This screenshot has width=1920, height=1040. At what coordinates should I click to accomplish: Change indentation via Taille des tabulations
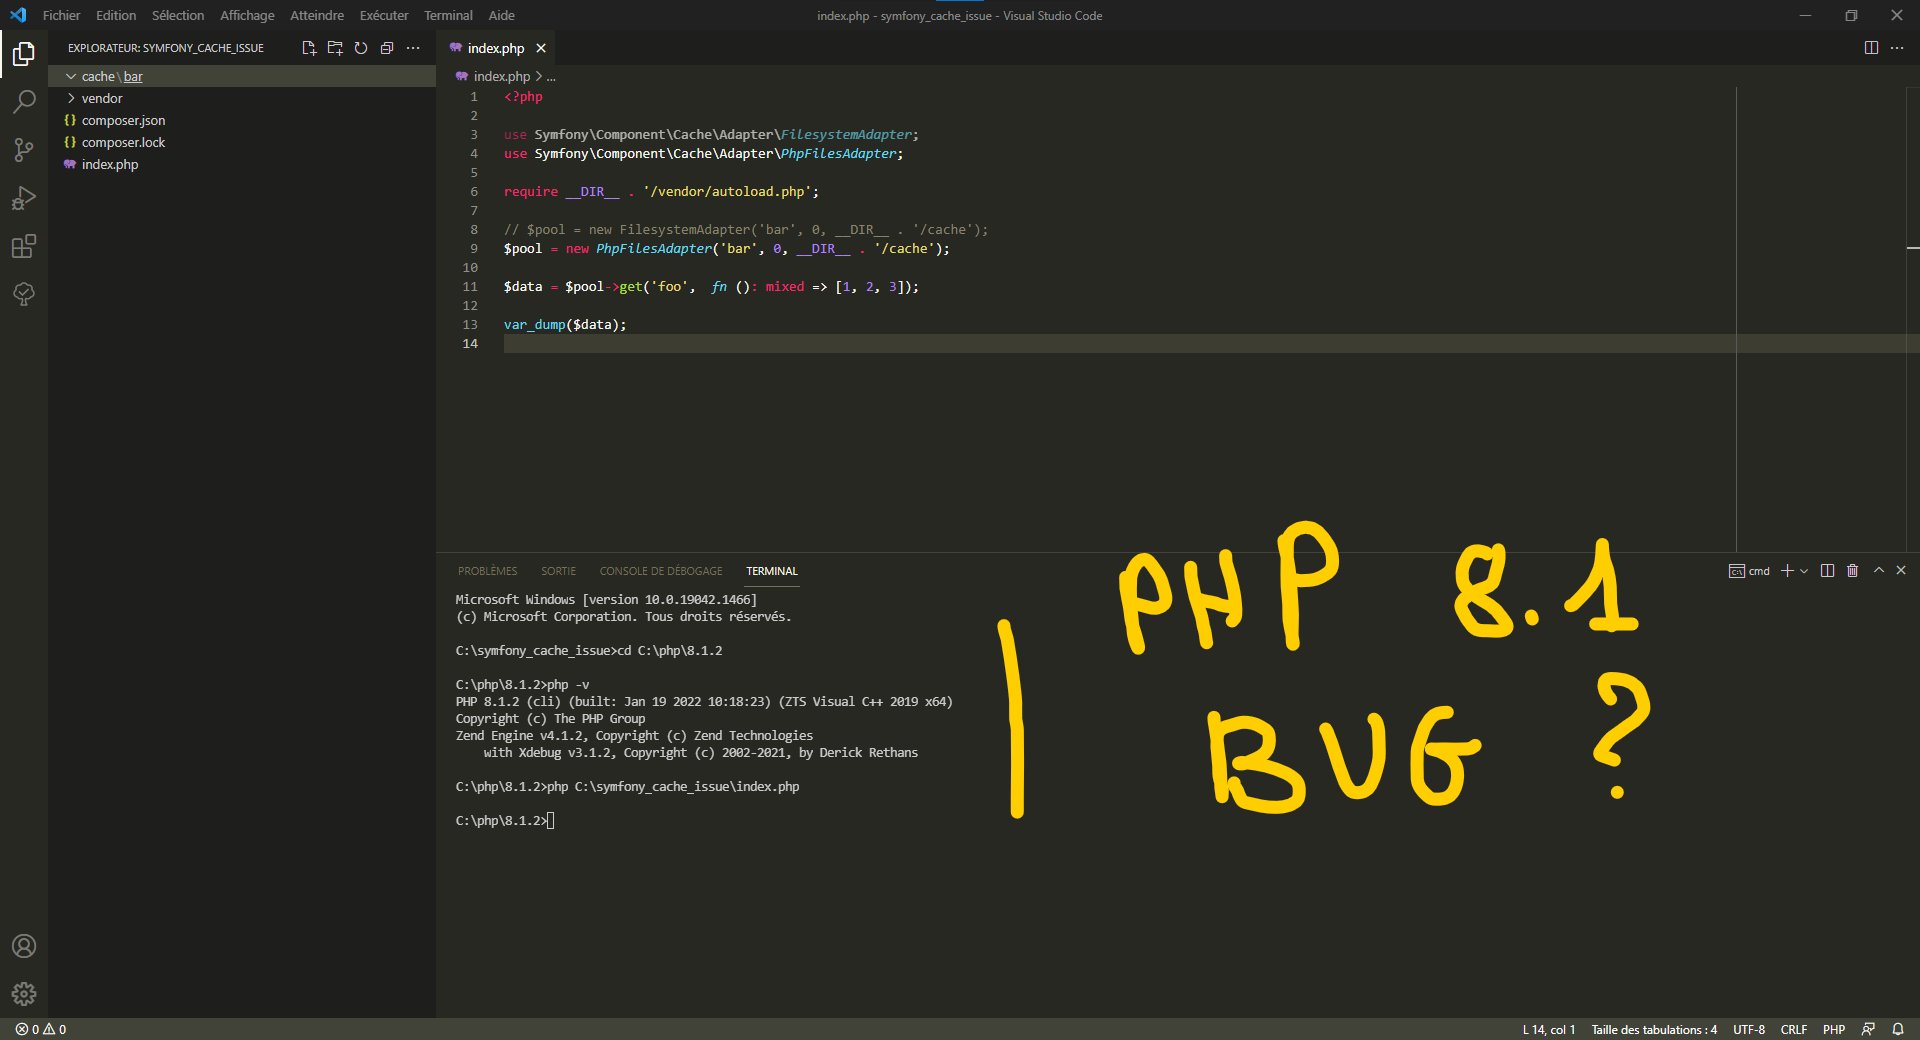click(1654, 1029)
